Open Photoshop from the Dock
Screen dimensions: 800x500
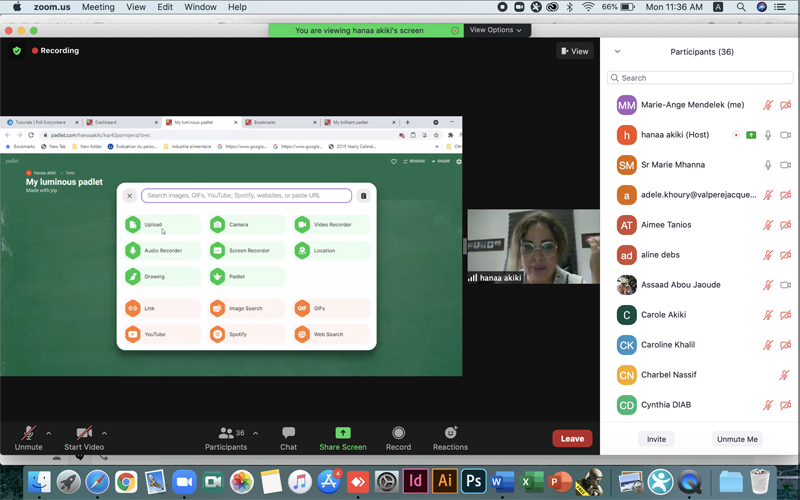pyautogui.click(x=474, y=481)
